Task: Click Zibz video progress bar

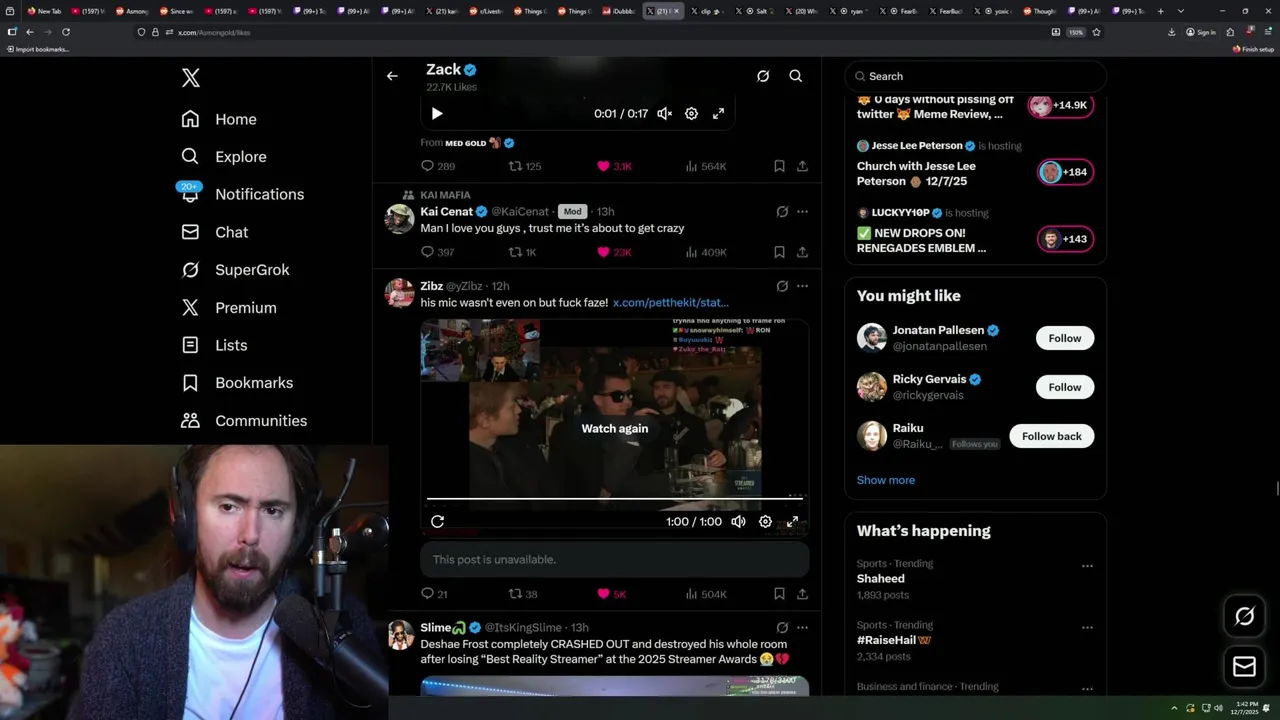Action: click(615, 497)
